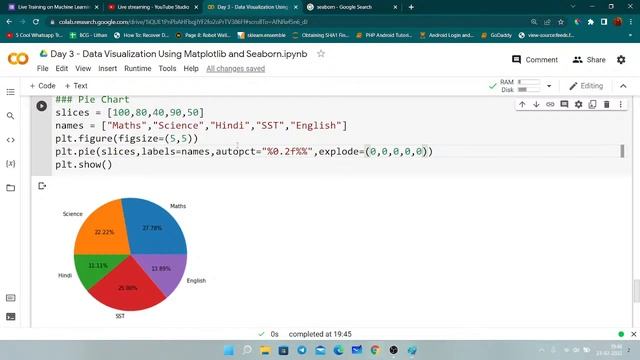
Task: Reload the browser page
Action: click(x=36, y=22)
